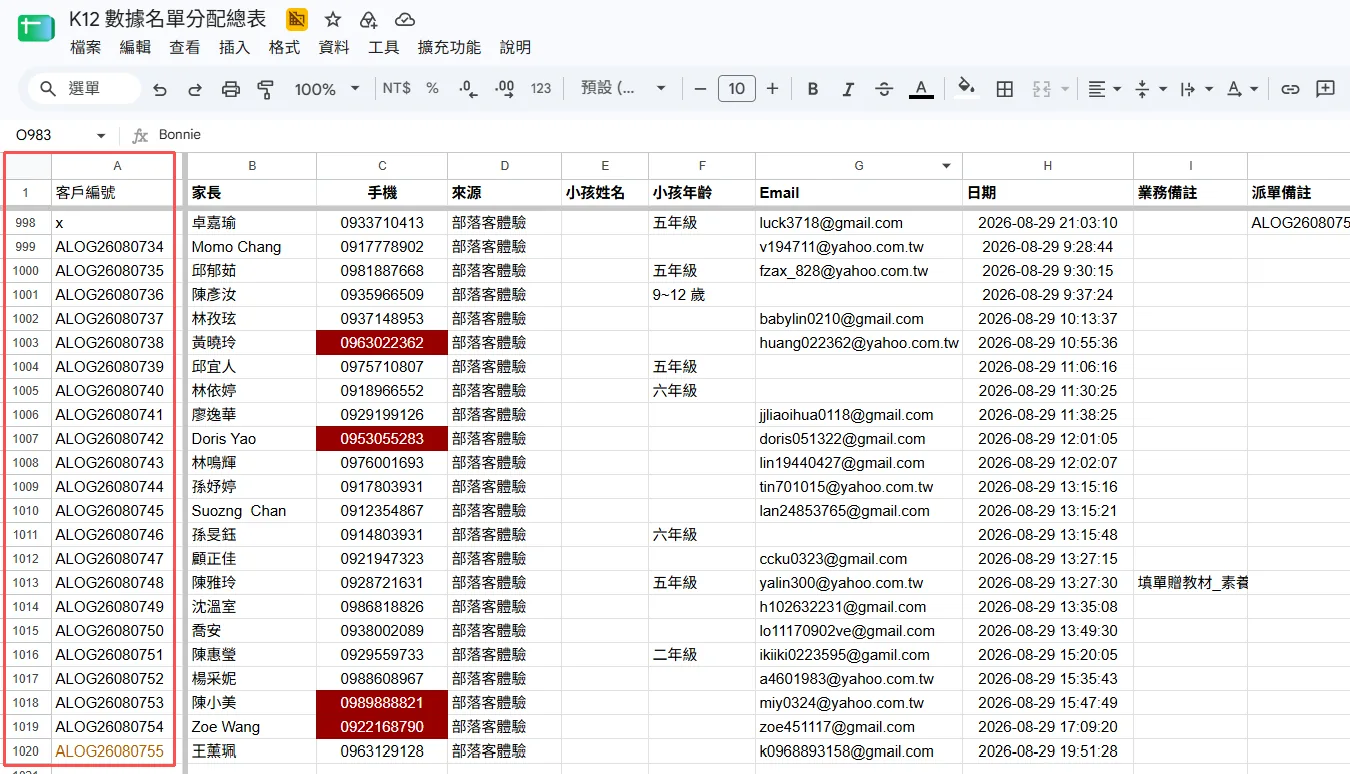Select column C header
This screenshot has width=1350, height=774.
point(382,166)
